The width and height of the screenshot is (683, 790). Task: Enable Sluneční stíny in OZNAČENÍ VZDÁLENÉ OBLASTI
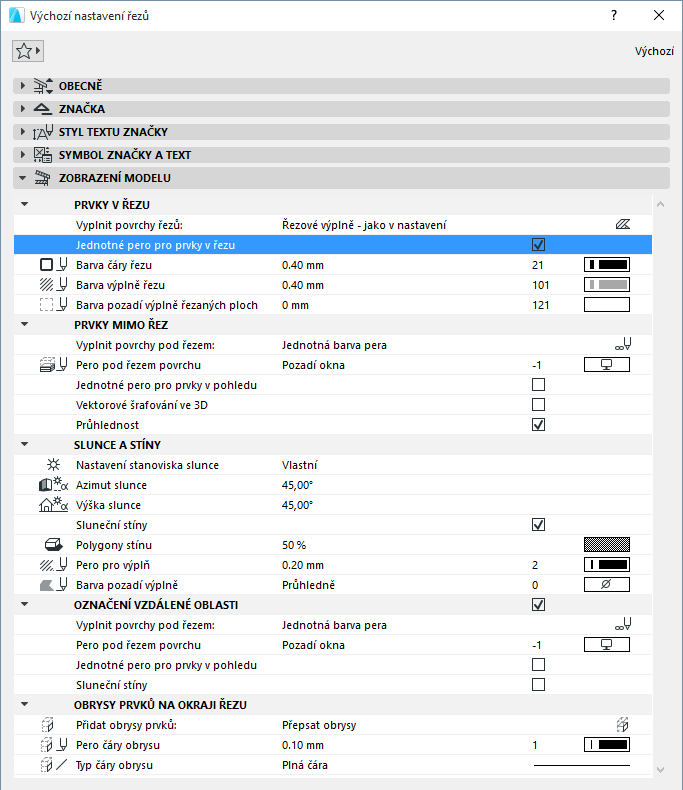[538, 685]
